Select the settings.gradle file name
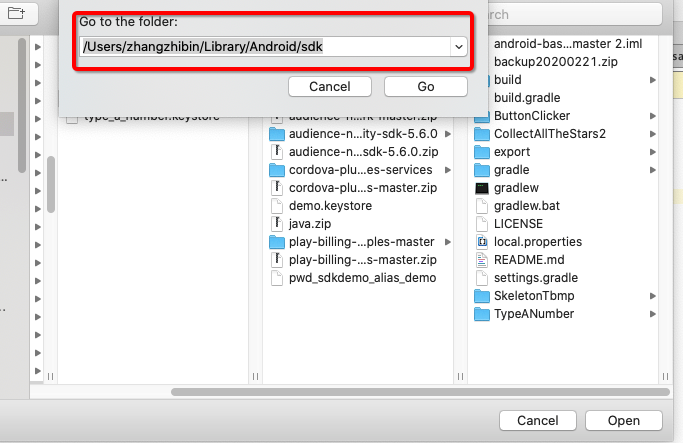 tap(536, 278)
